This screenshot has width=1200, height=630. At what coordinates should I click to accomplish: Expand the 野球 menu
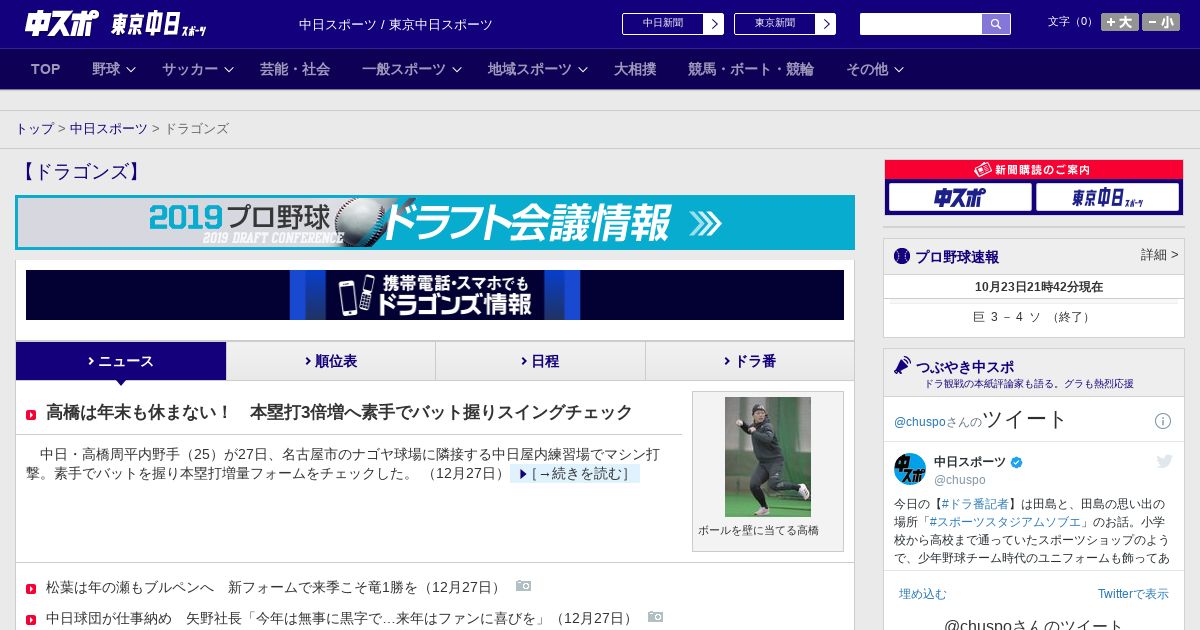114,69
